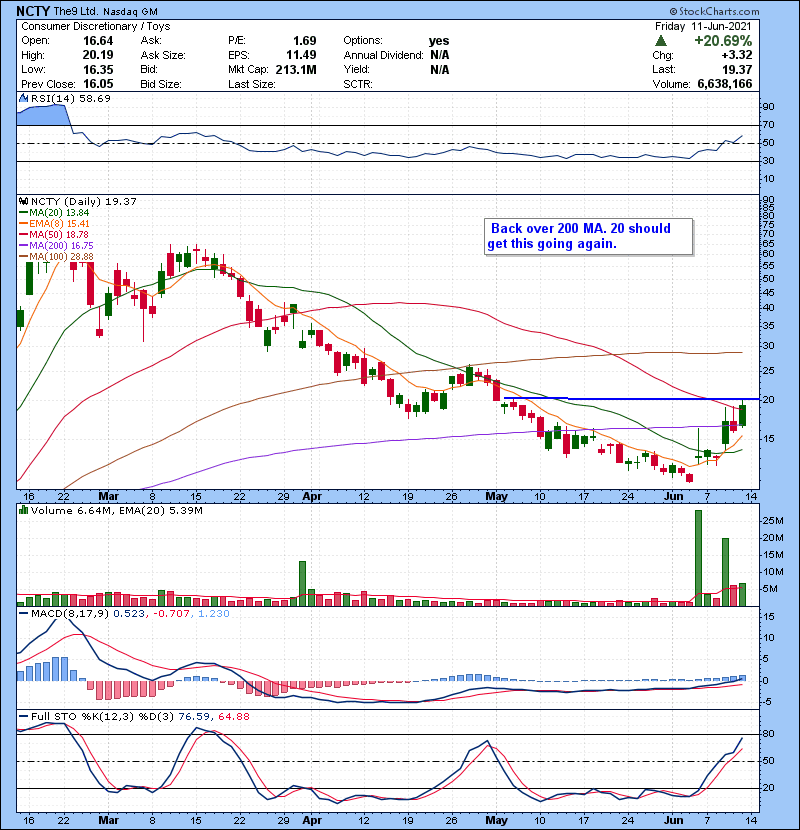This screenshot has height=830, width=800.
Task: Click the green up-triangle price change icon
Action: click(660, 41)
